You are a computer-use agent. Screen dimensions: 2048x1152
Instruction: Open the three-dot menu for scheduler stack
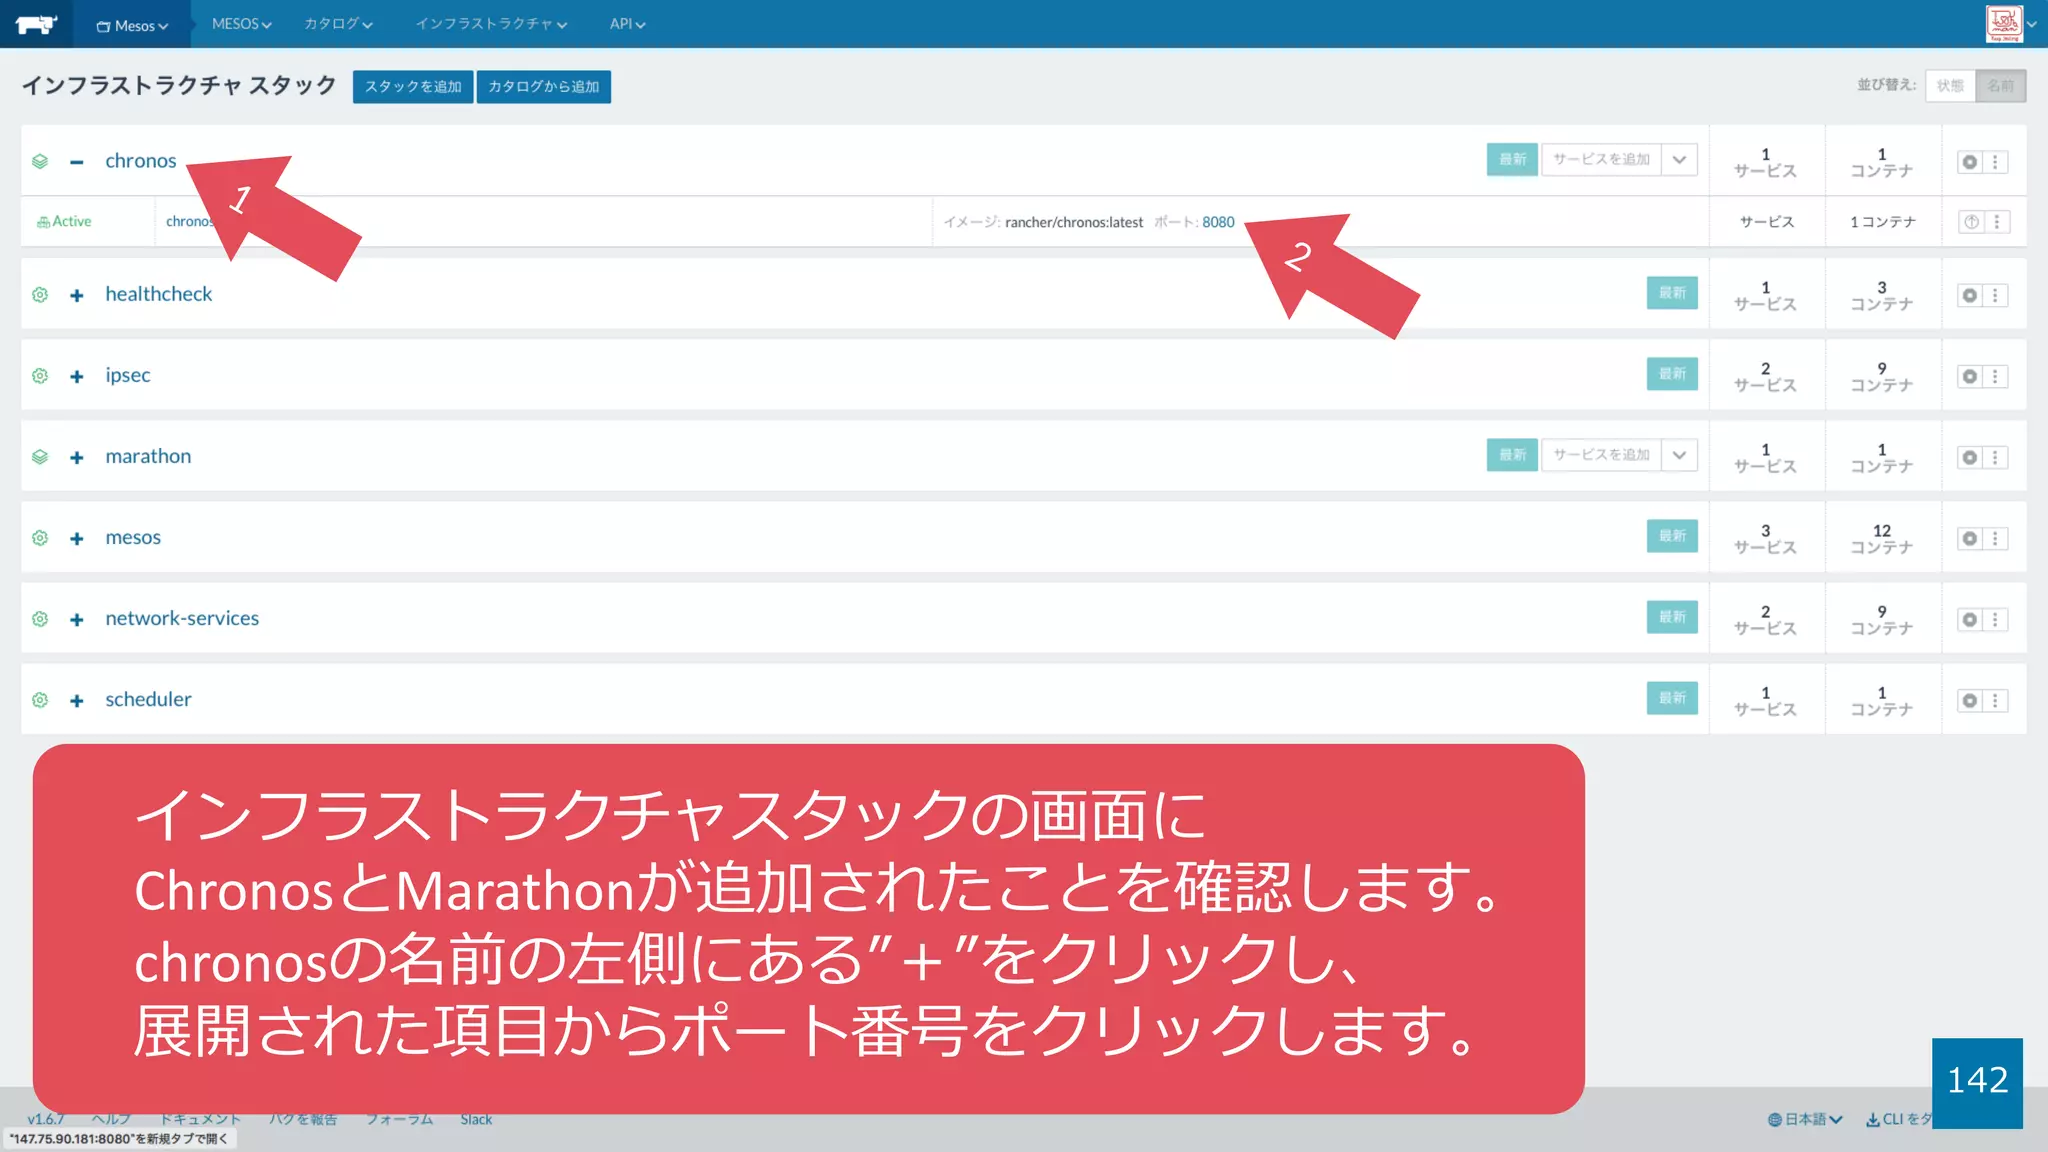(1996, 701)
